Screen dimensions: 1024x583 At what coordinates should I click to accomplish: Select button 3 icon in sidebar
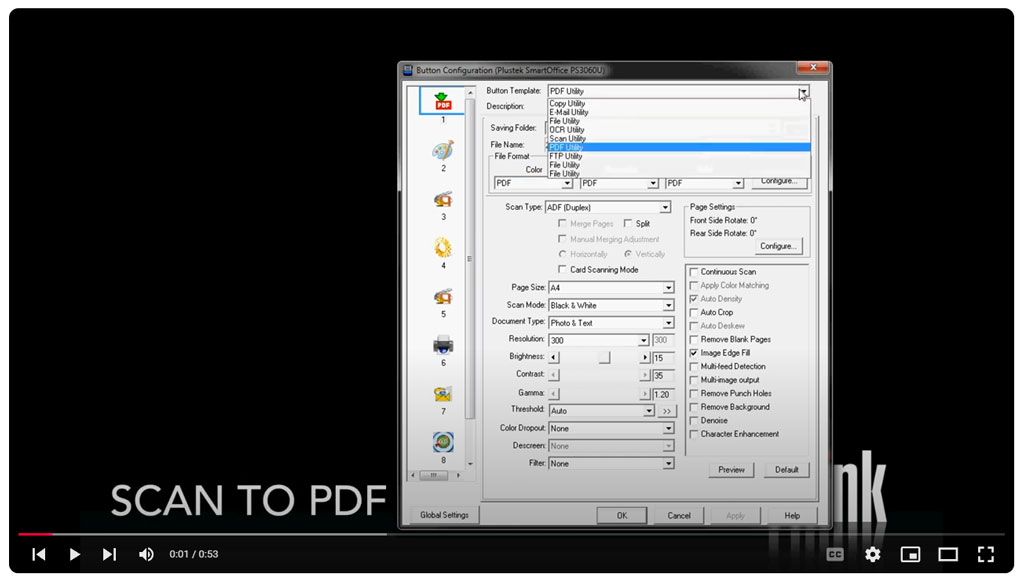tap(443, 199)
